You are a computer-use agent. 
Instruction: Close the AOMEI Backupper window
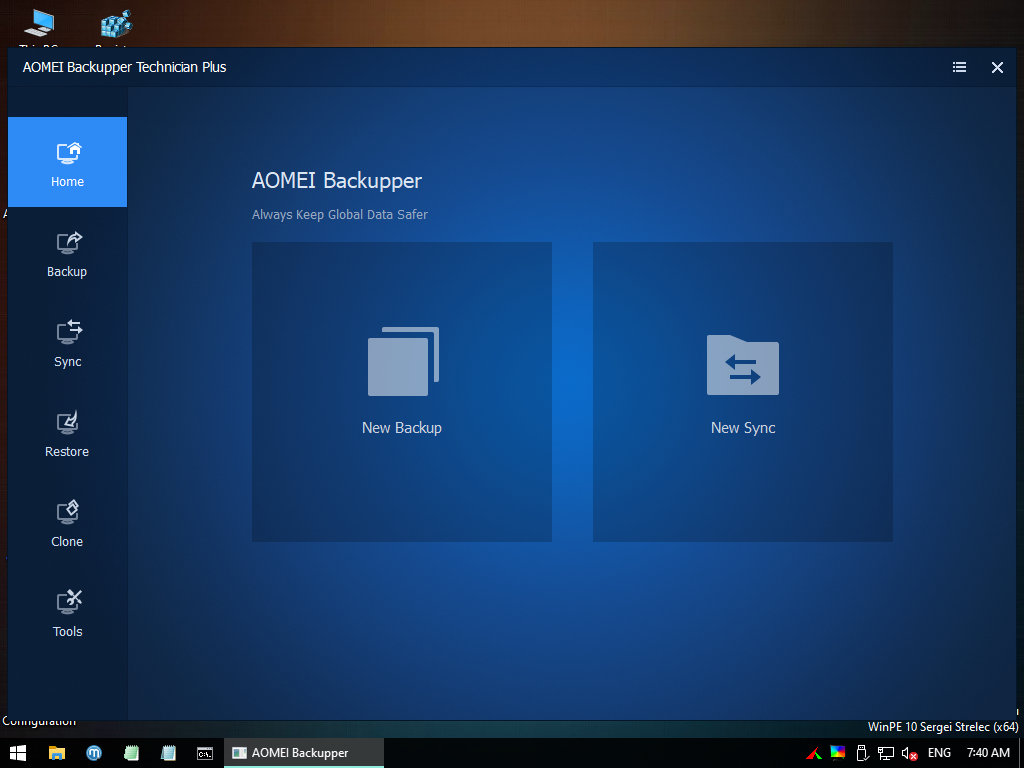997,67
